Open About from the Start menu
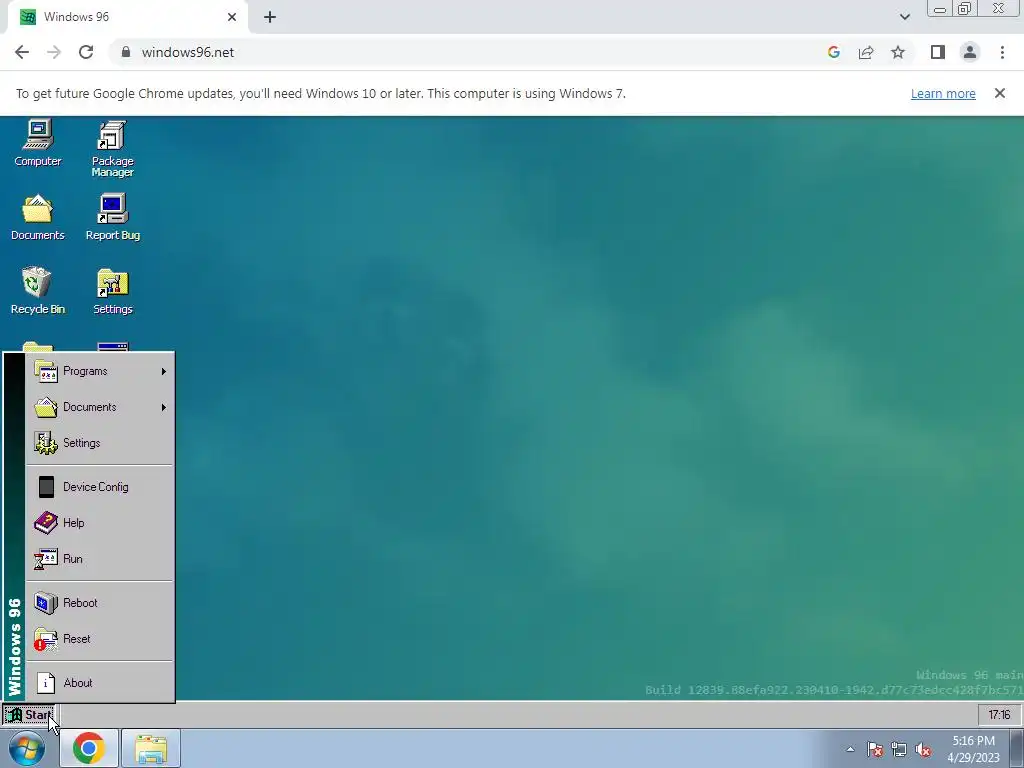1024x768 pixels. click(x=100, y=682)
